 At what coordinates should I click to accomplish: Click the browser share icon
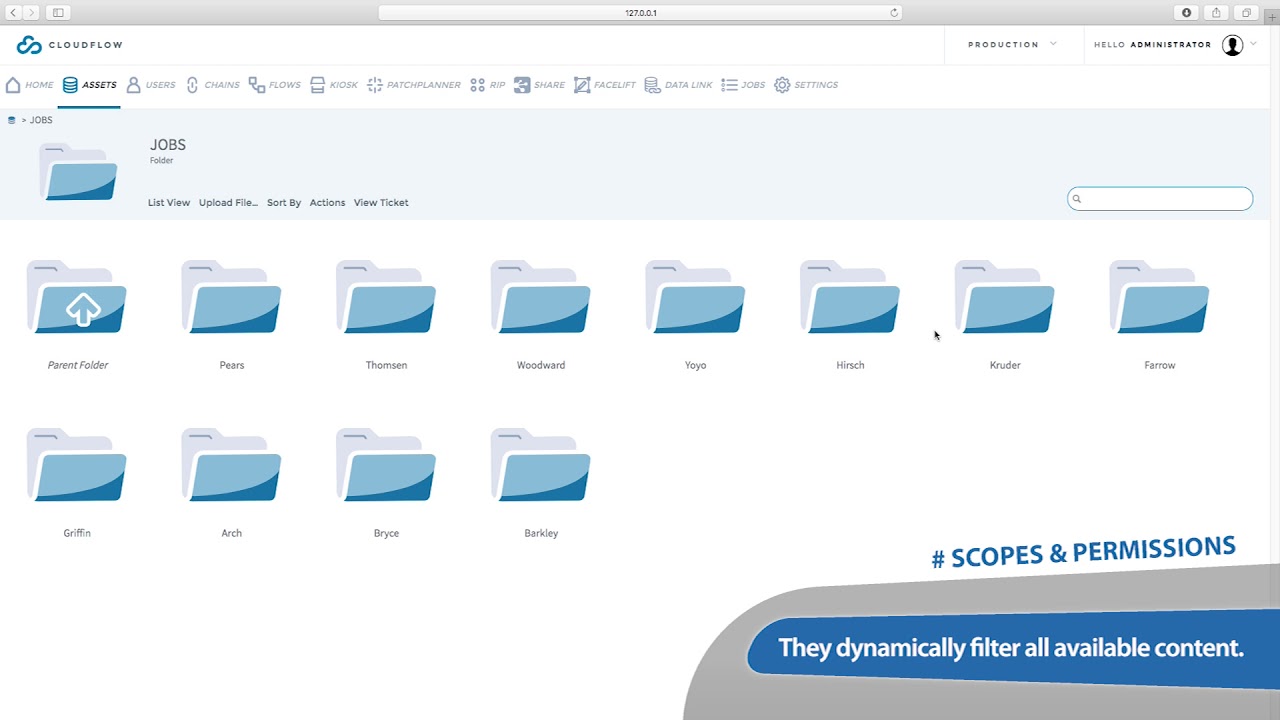point(1216,13)
